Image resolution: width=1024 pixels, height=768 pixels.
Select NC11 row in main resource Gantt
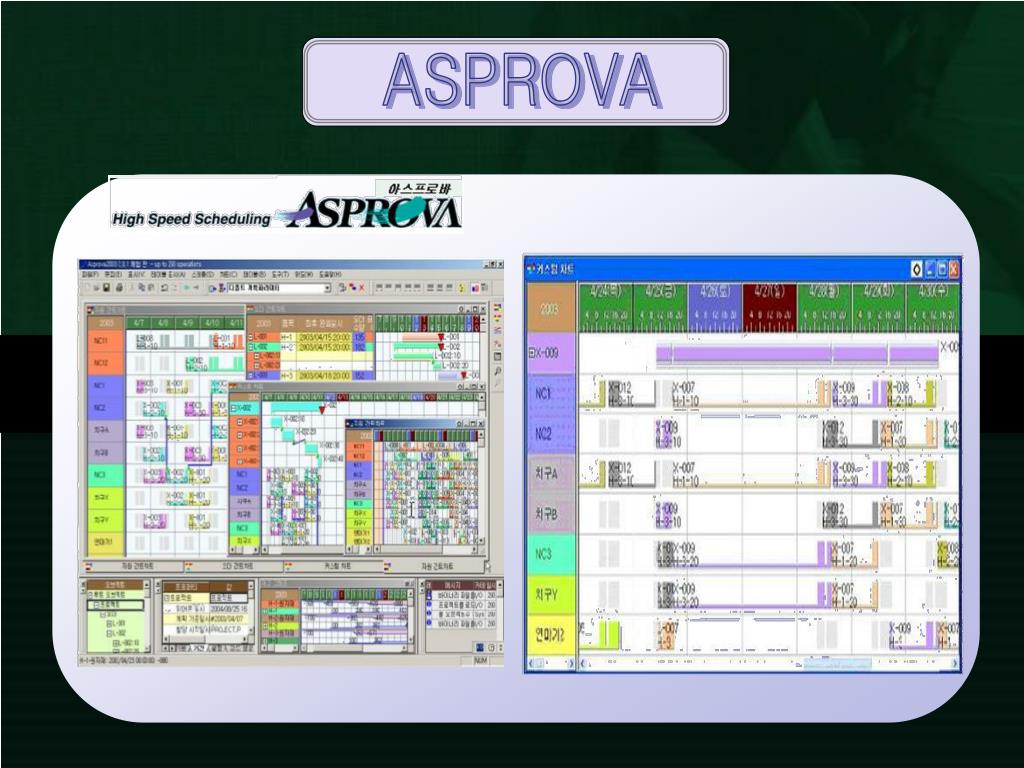[105, 341]
